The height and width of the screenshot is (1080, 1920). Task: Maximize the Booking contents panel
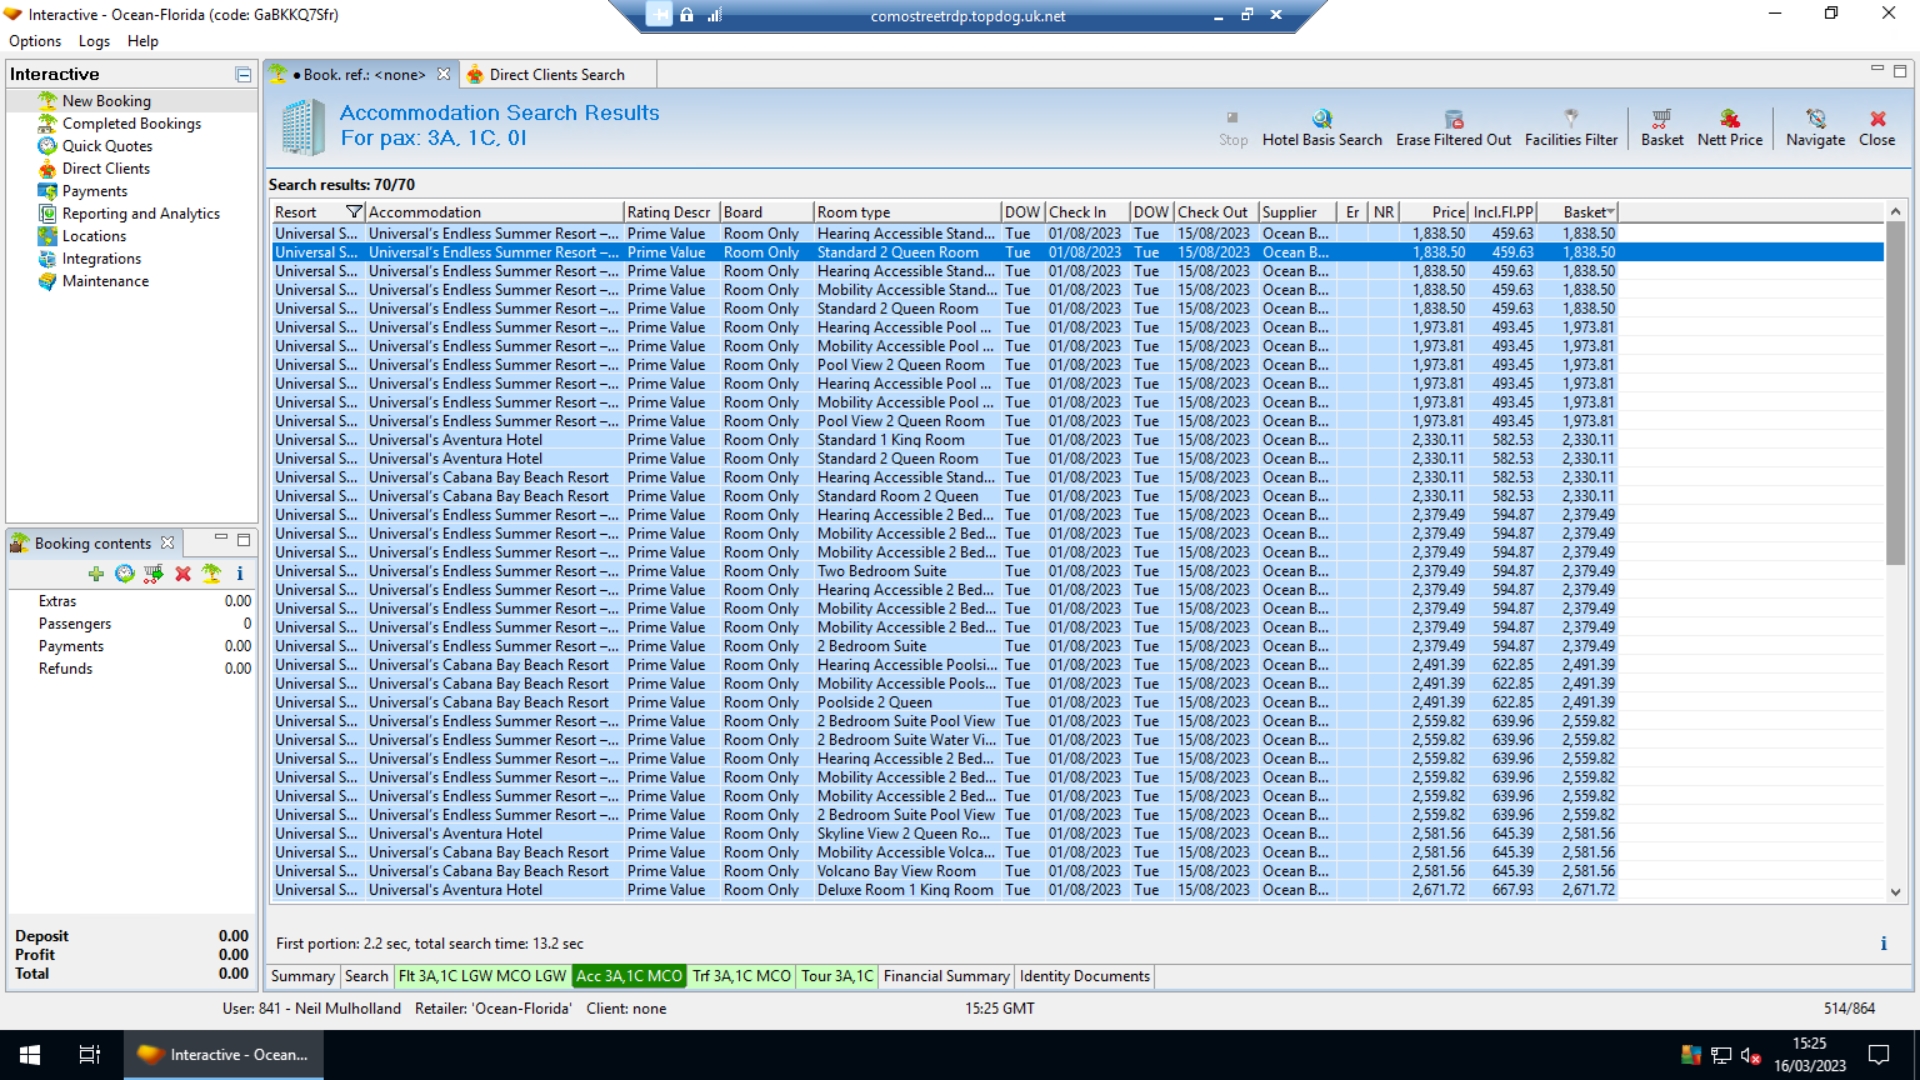[x=243, y=540]
